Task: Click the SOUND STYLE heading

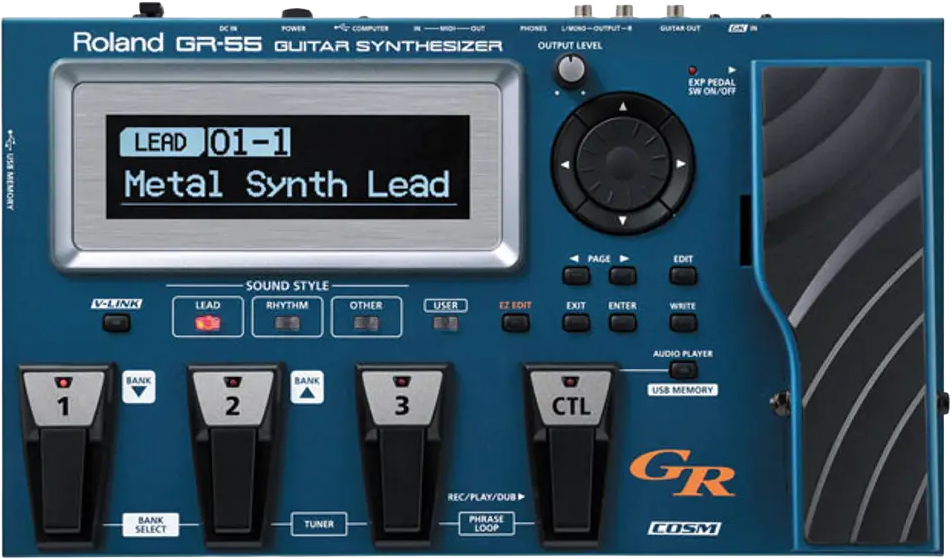Action: pyautogui.click(x=287, y=285)
